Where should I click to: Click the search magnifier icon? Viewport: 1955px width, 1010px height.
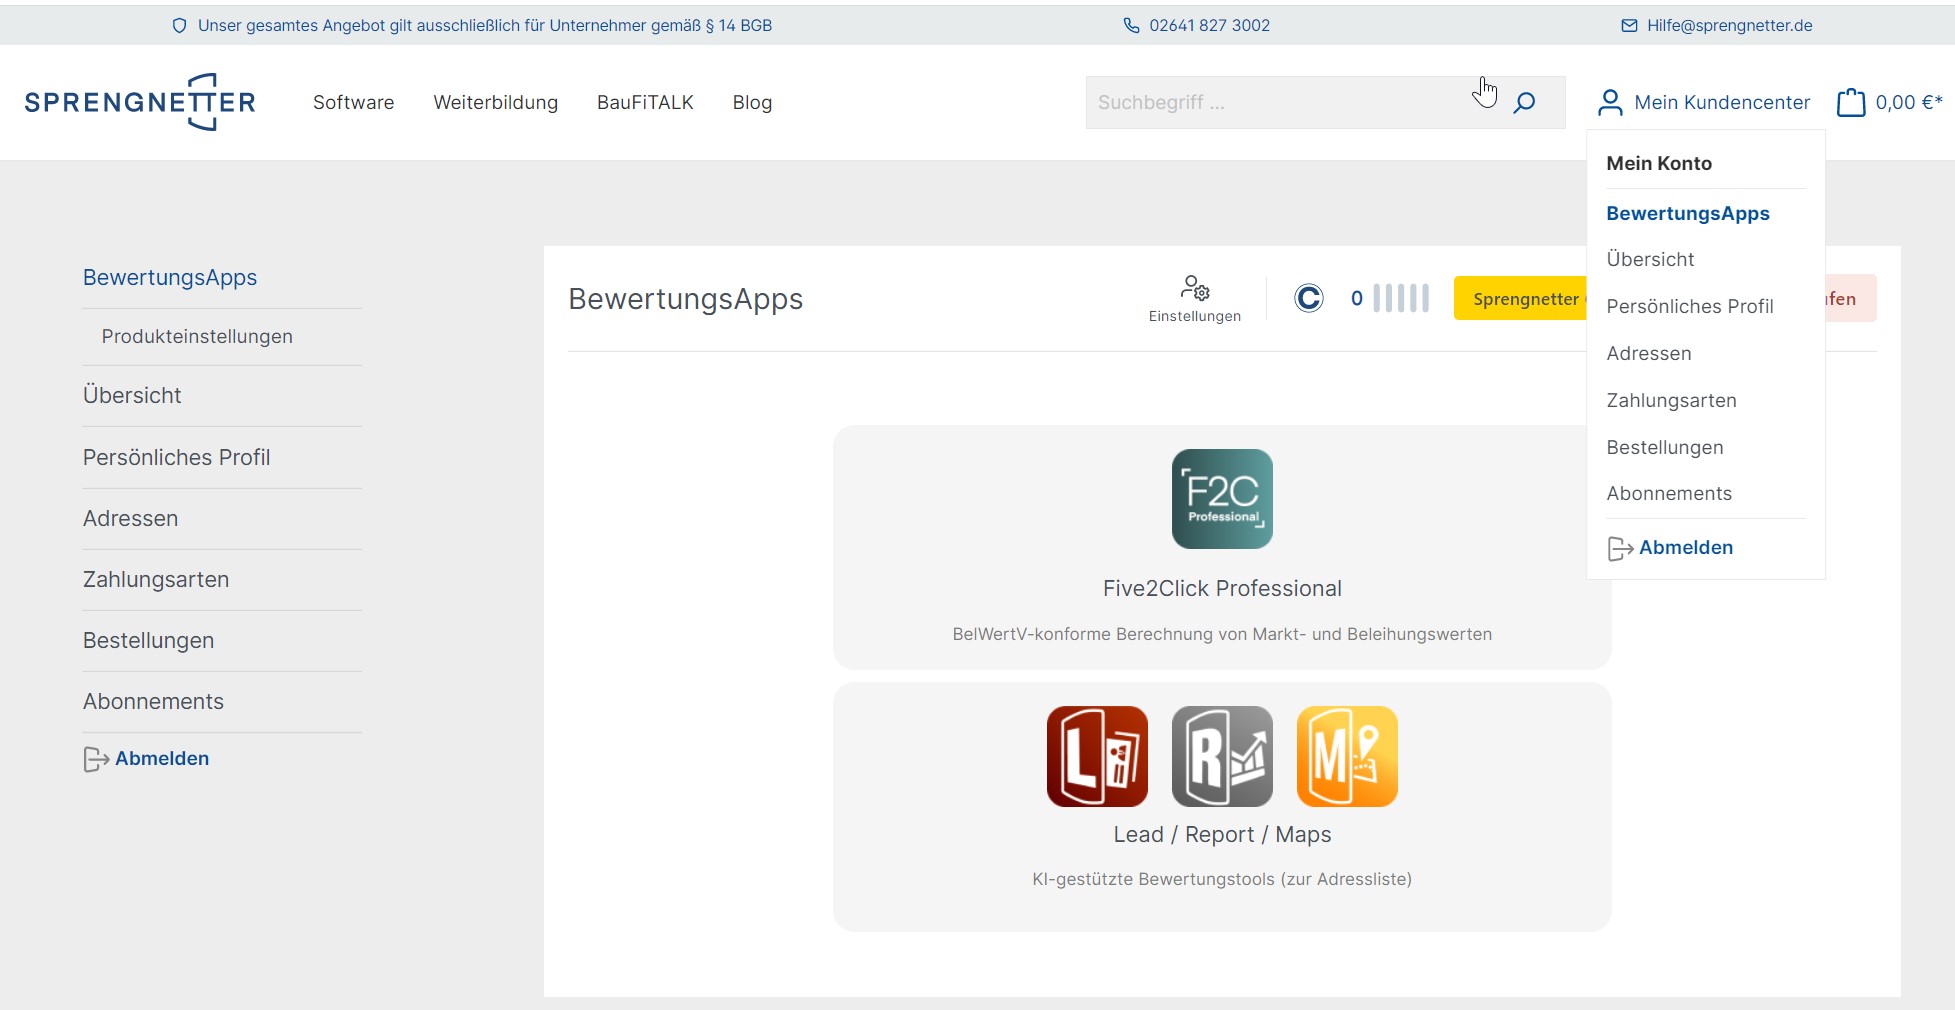pos(1524,102)
